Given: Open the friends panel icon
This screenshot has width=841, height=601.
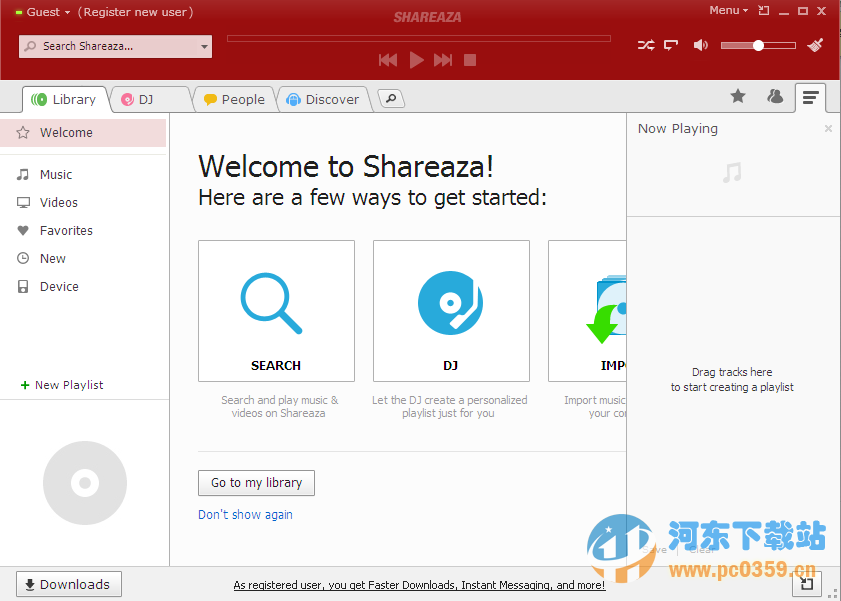Looking at the screenshot, I should point(775,97).
